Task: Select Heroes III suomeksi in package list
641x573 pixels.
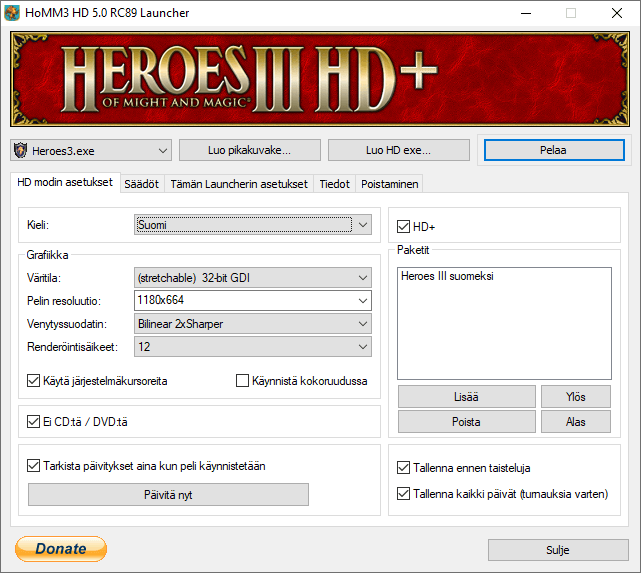Action: 447,276
